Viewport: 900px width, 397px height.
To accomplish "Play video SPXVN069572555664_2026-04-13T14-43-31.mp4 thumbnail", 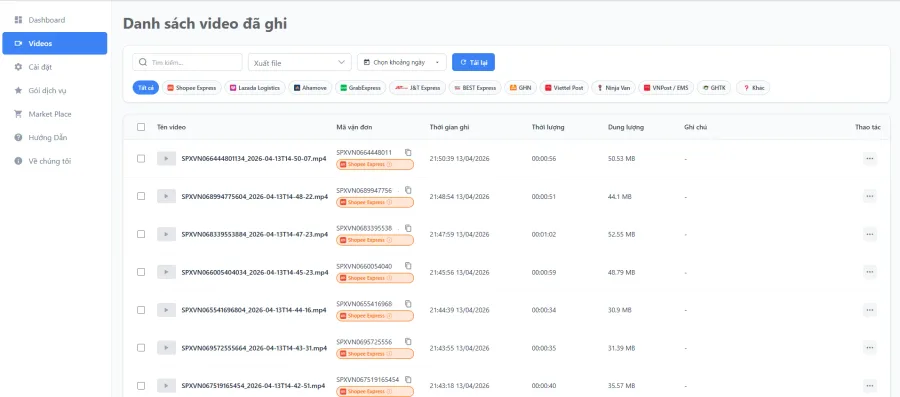I will coord(166,348).
